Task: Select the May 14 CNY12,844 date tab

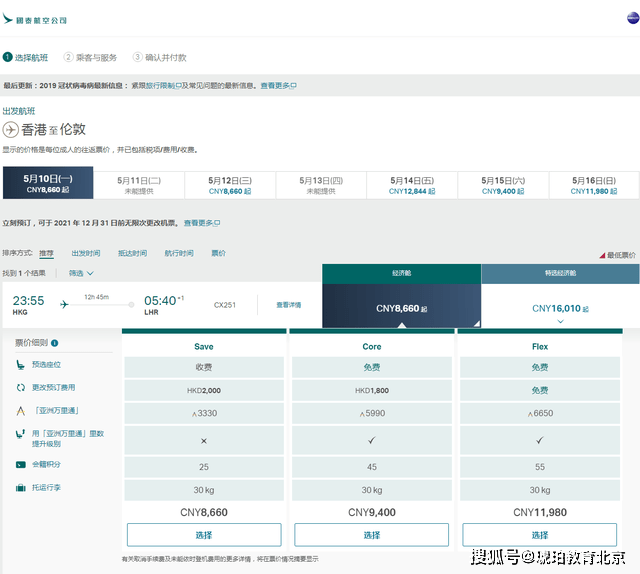Action: coord(412,185)
